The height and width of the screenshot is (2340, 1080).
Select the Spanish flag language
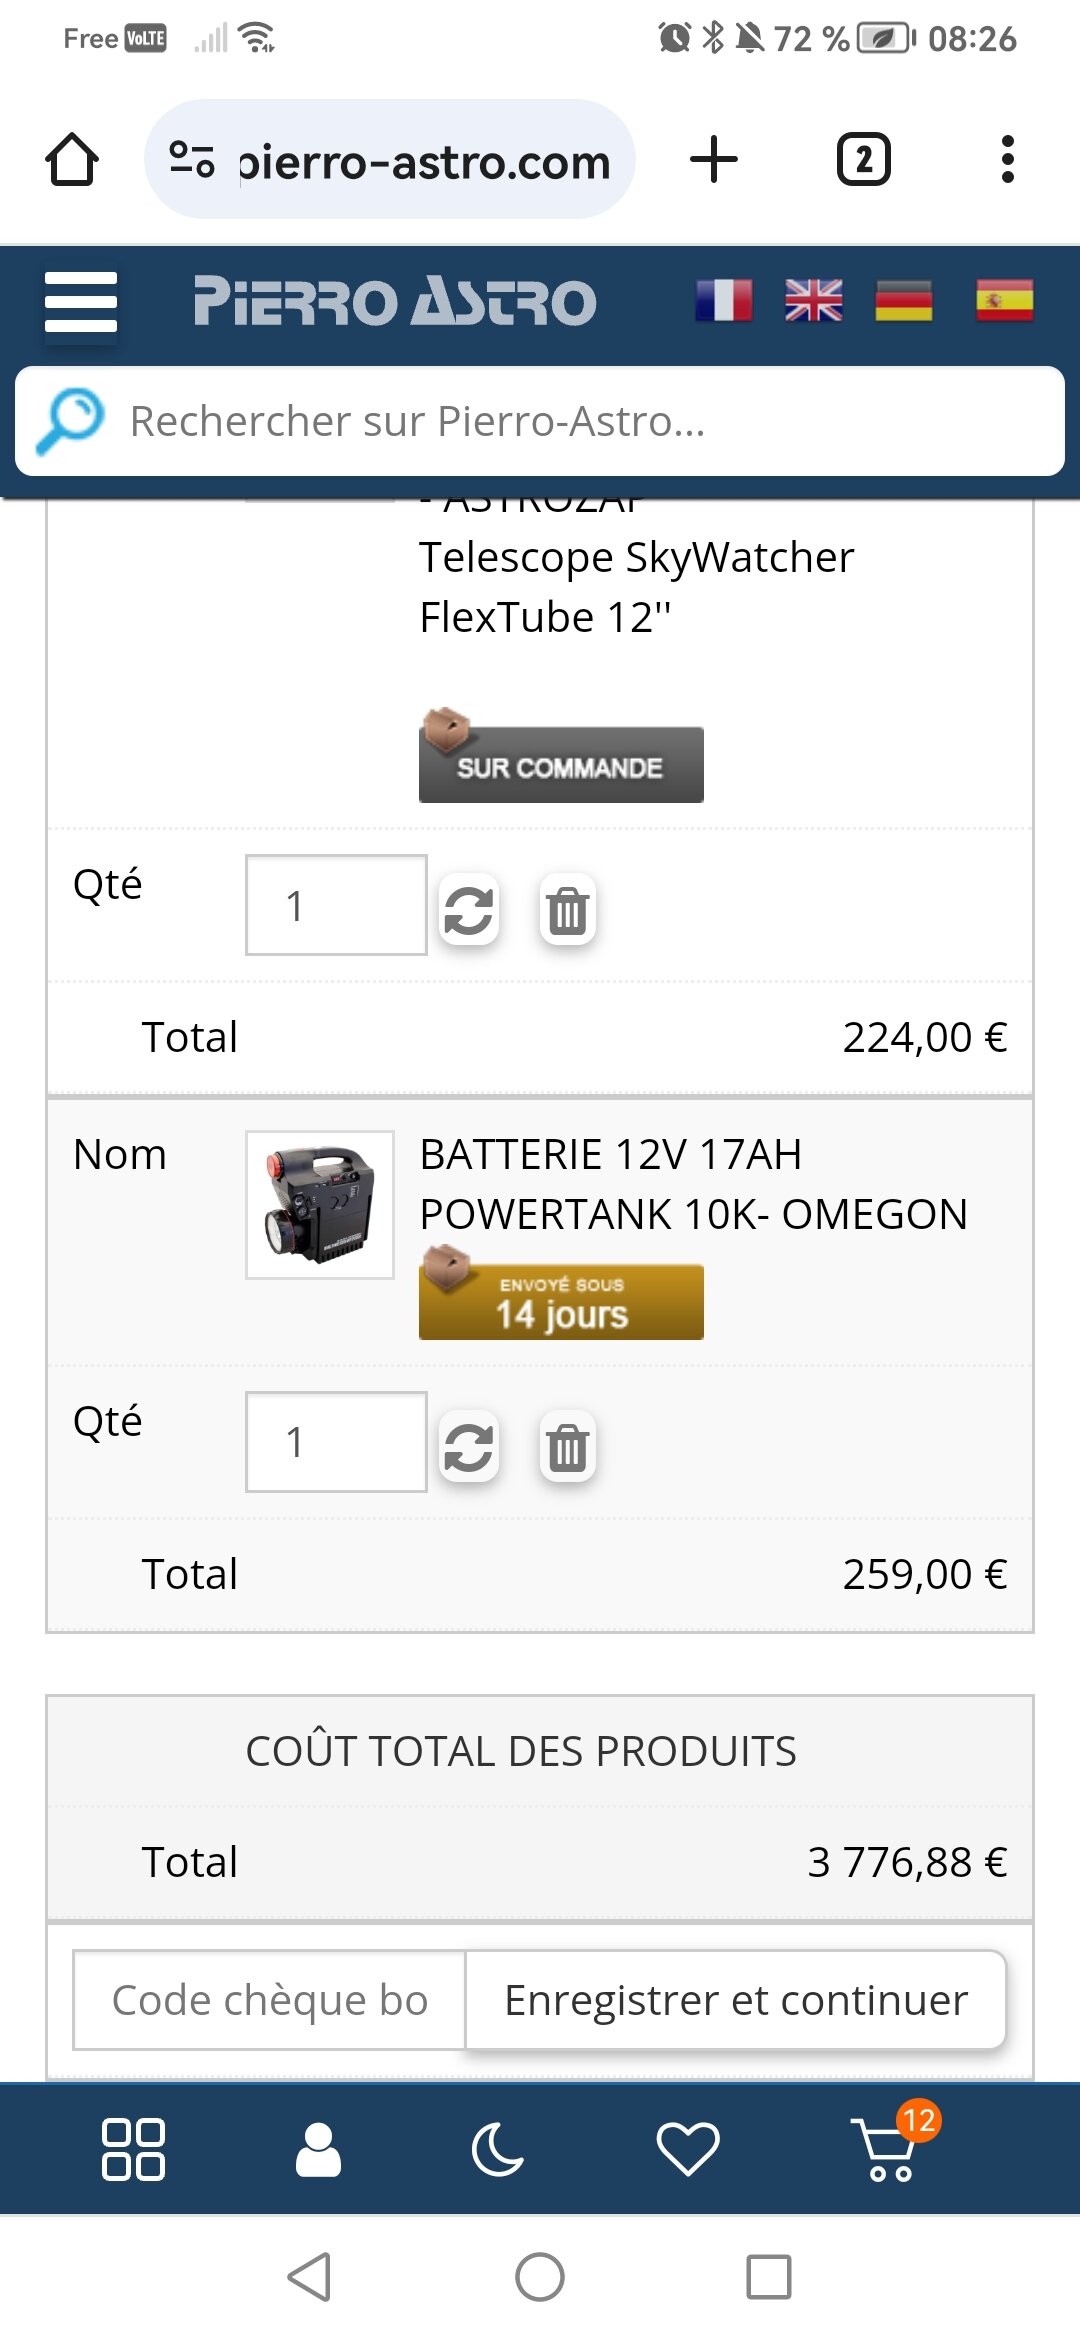click(1004, 301)
